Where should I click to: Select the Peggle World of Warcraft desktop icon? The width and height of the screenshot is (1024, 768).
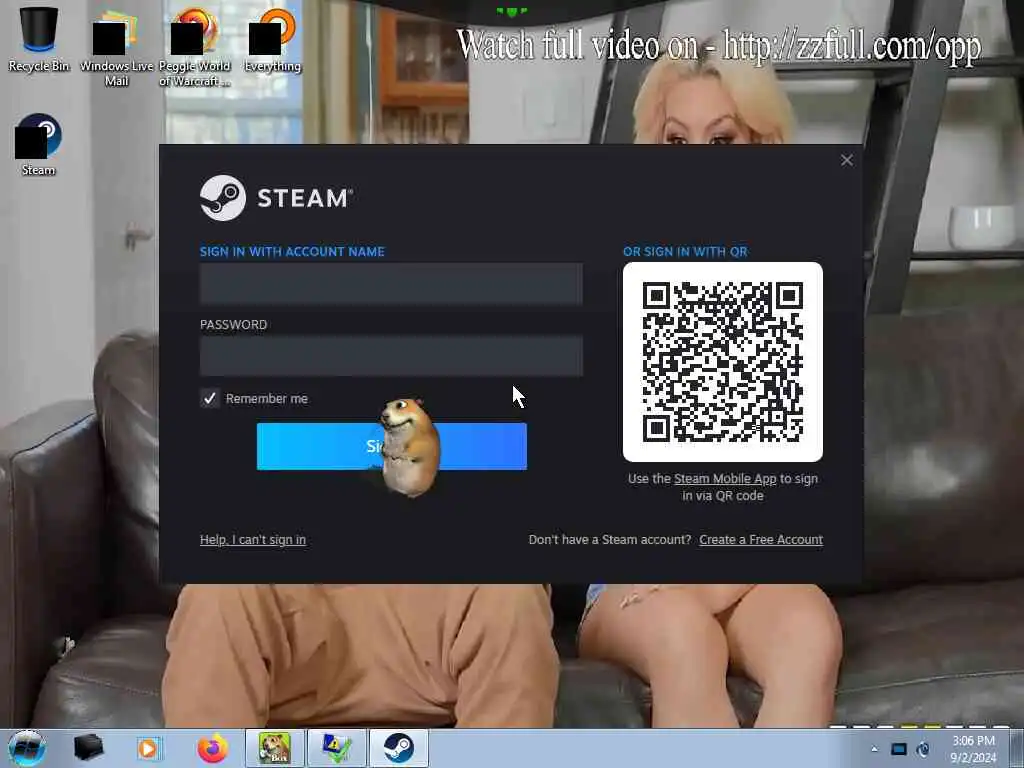195,46
